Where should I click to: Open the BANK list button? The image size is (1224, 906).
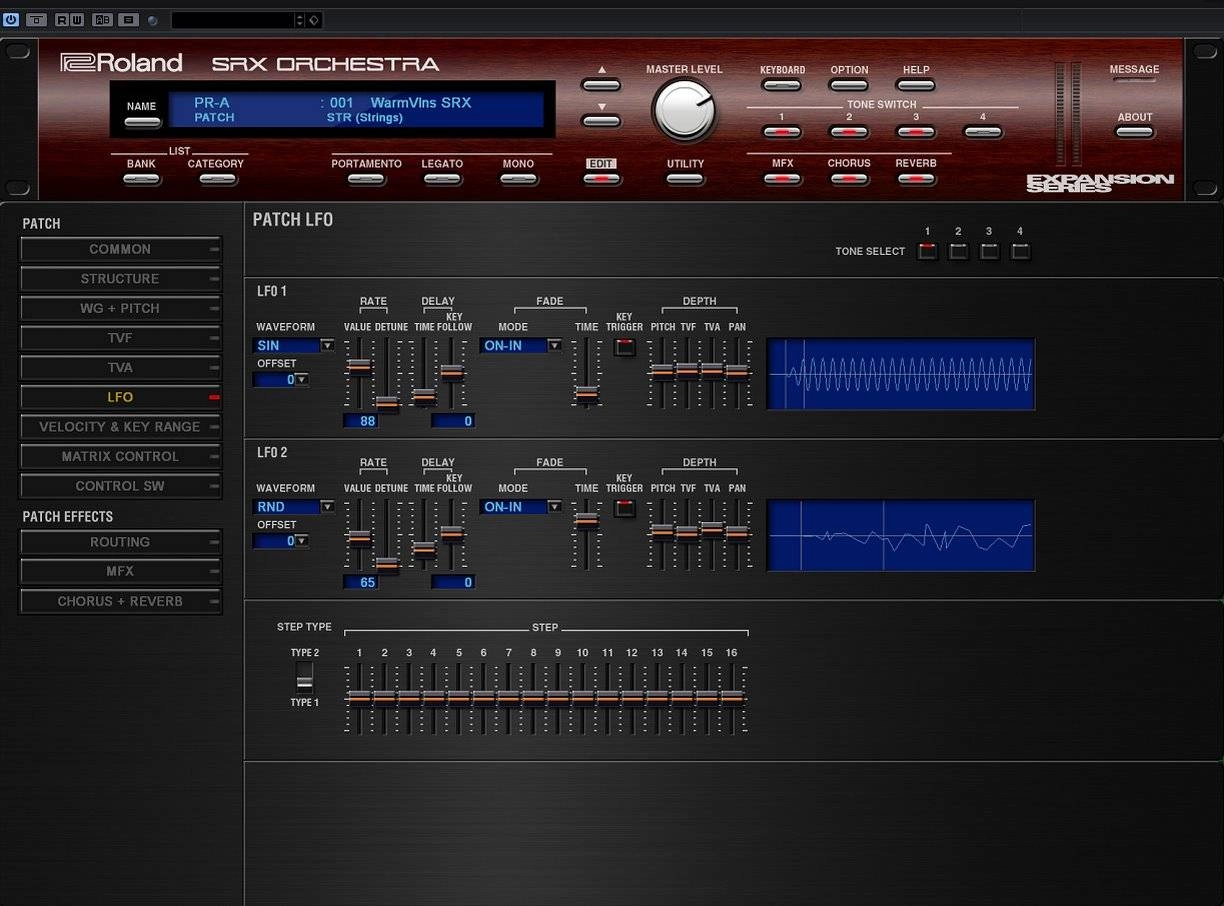click(142, 180)
